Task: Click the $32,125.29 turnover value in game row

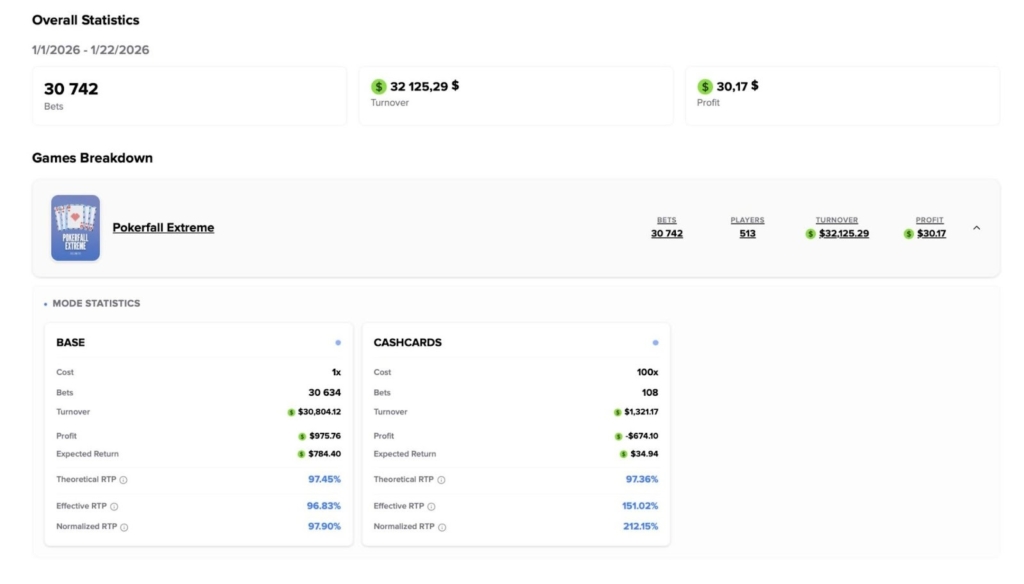Action: click(843, 234)
